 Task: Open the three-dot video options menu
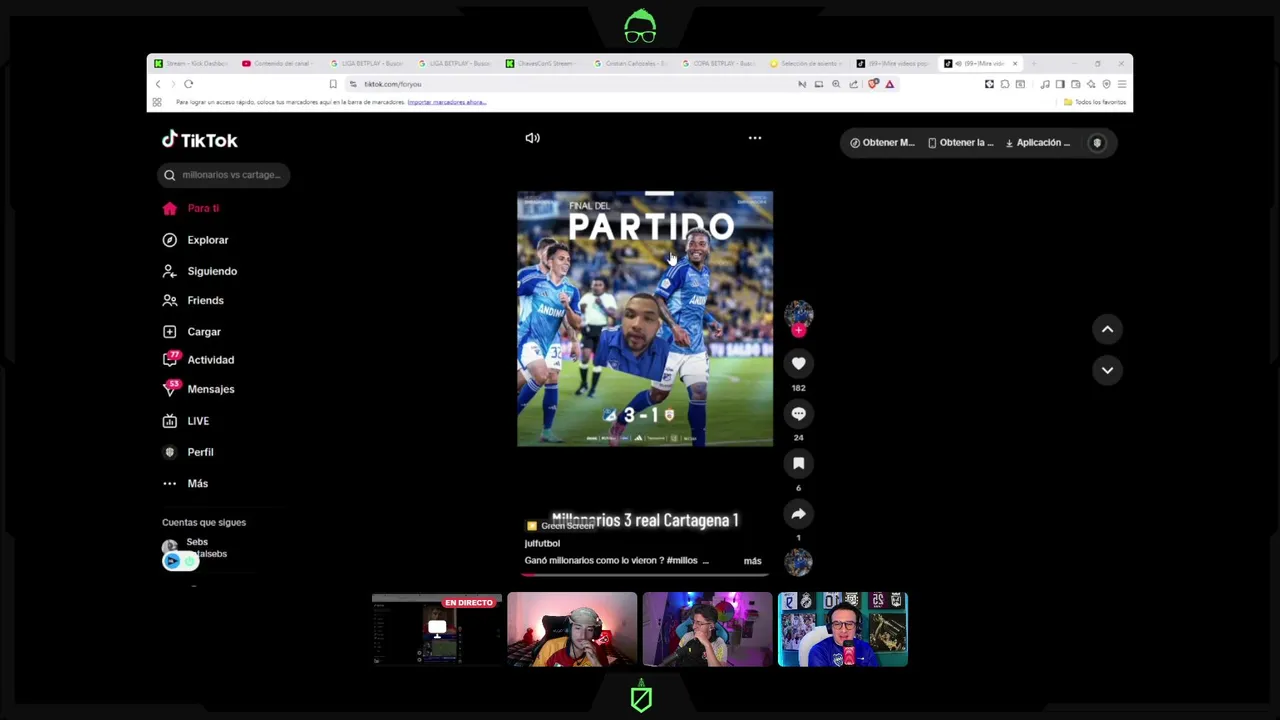755,138
